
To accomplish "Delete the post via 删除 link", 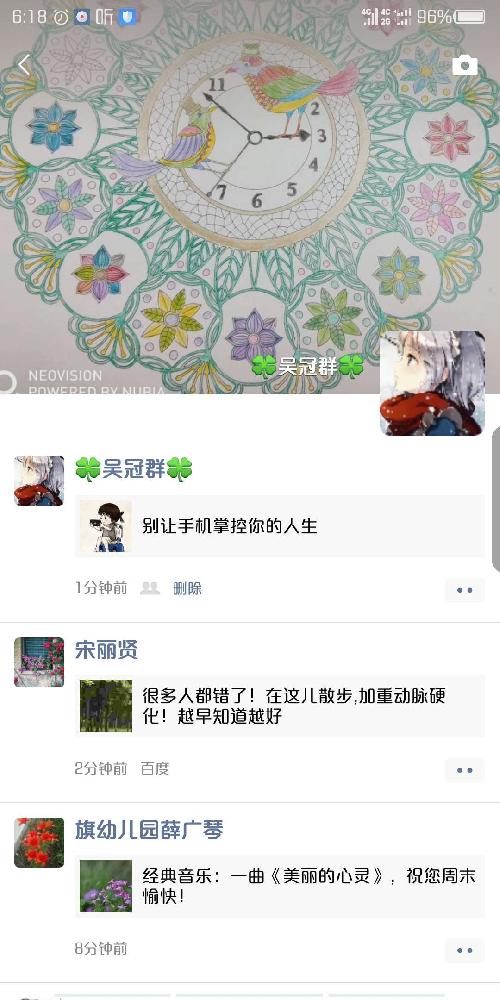I will click(x=188, y=588).
